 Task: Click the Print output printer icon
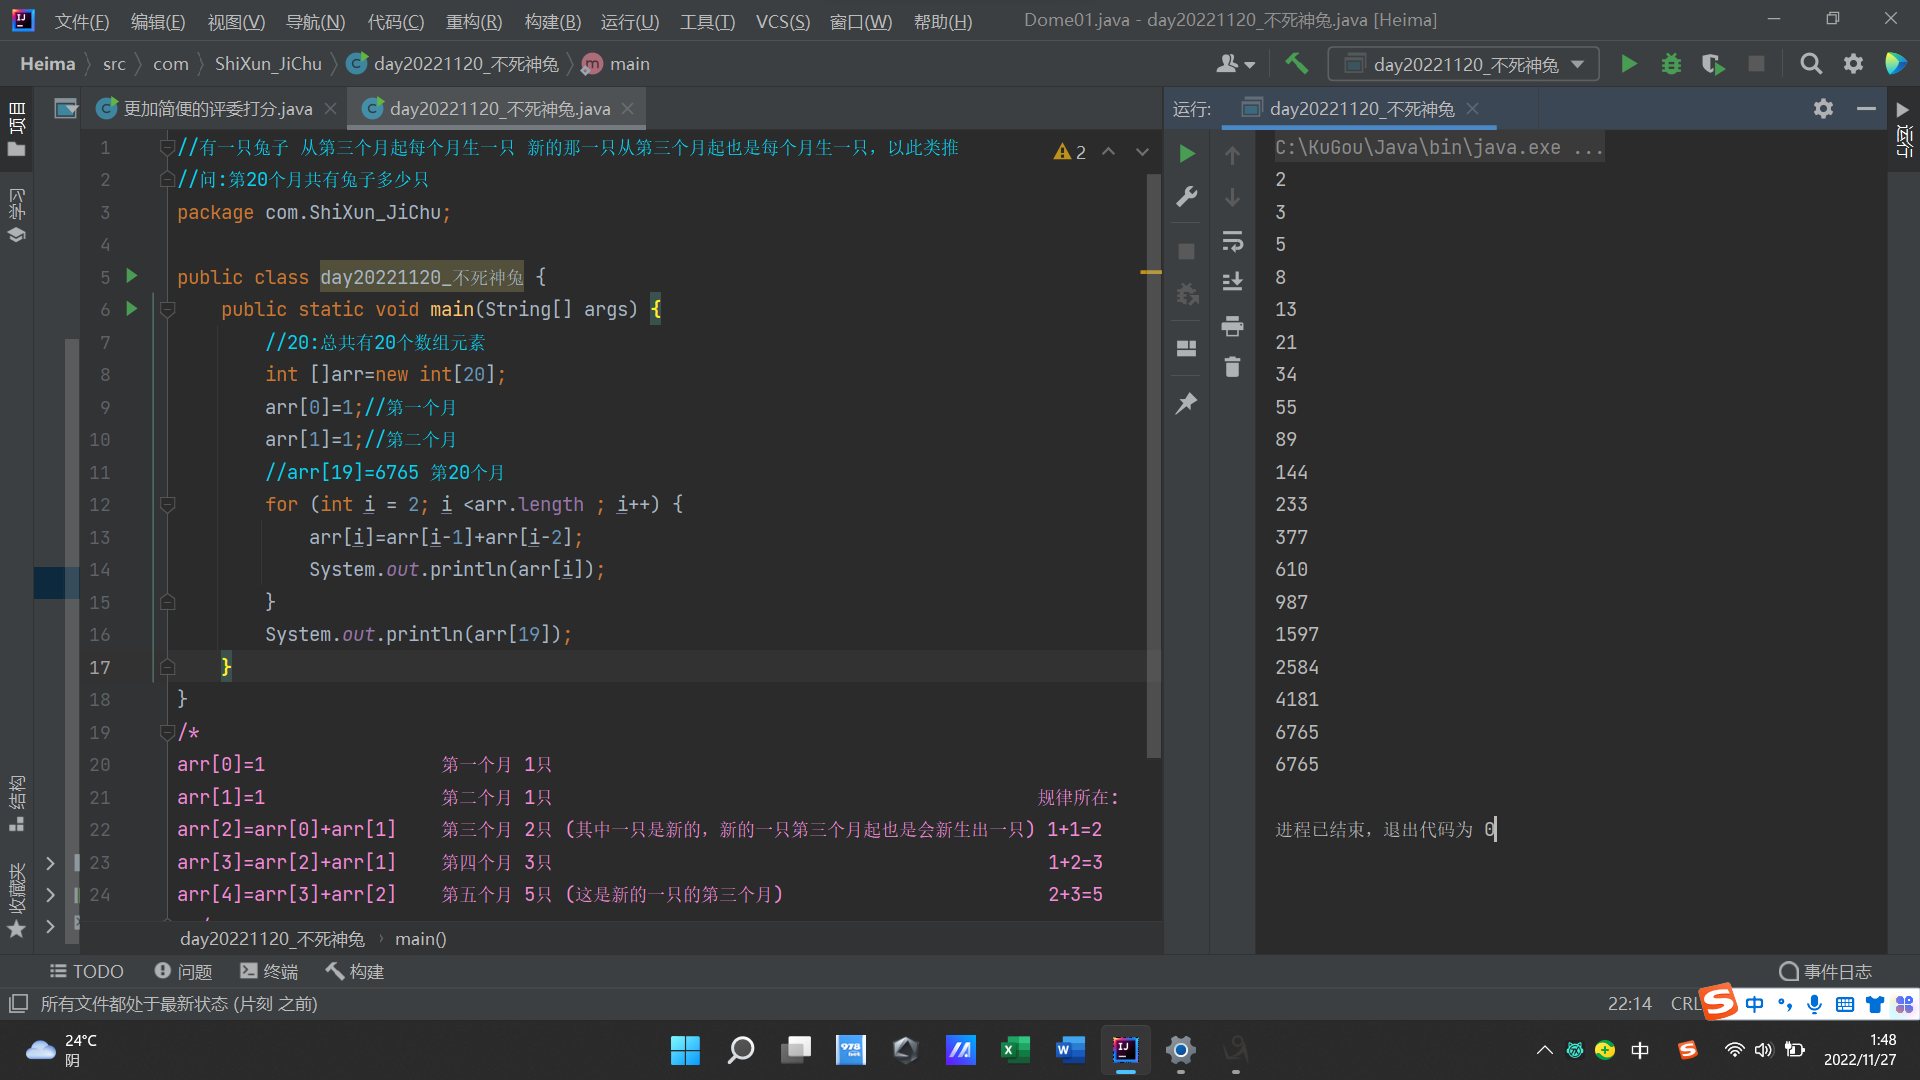[x=1232, y=326]
